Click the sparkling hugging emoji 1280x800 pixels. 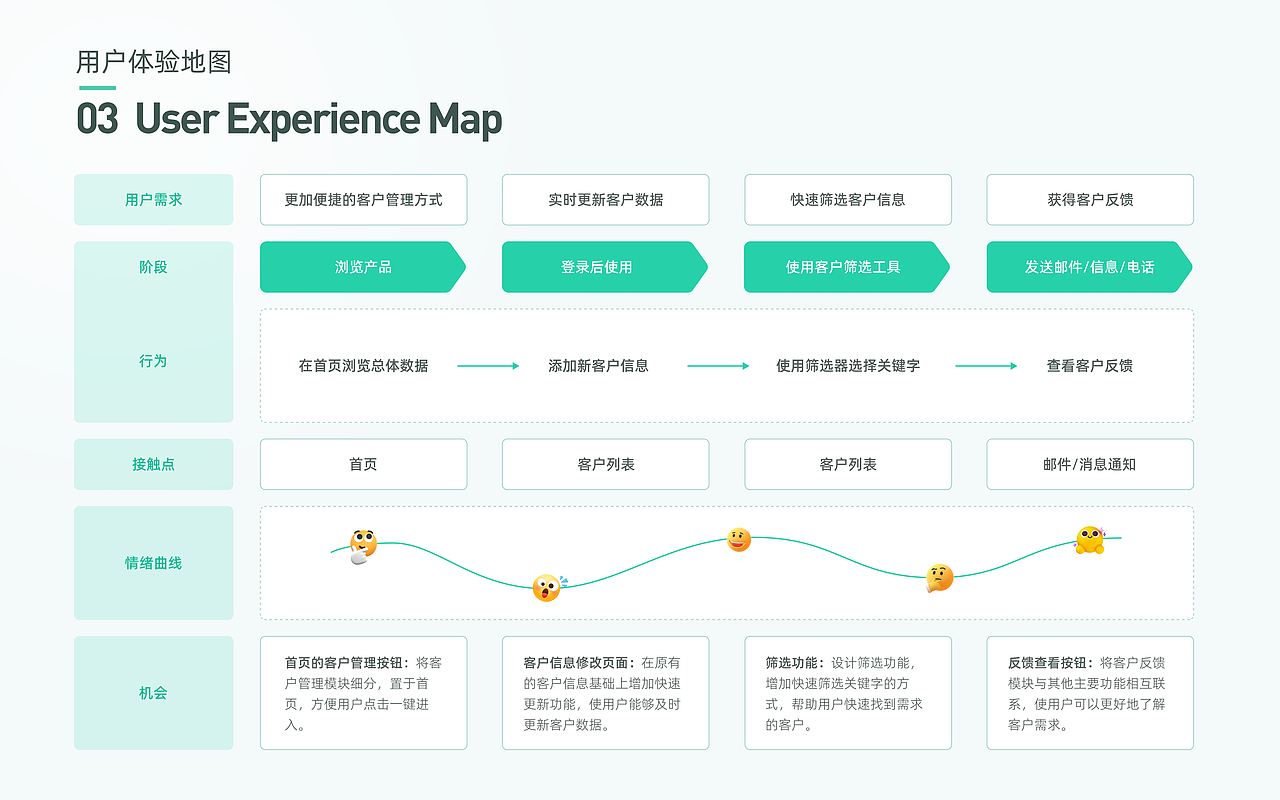(x=1090, y=540)
